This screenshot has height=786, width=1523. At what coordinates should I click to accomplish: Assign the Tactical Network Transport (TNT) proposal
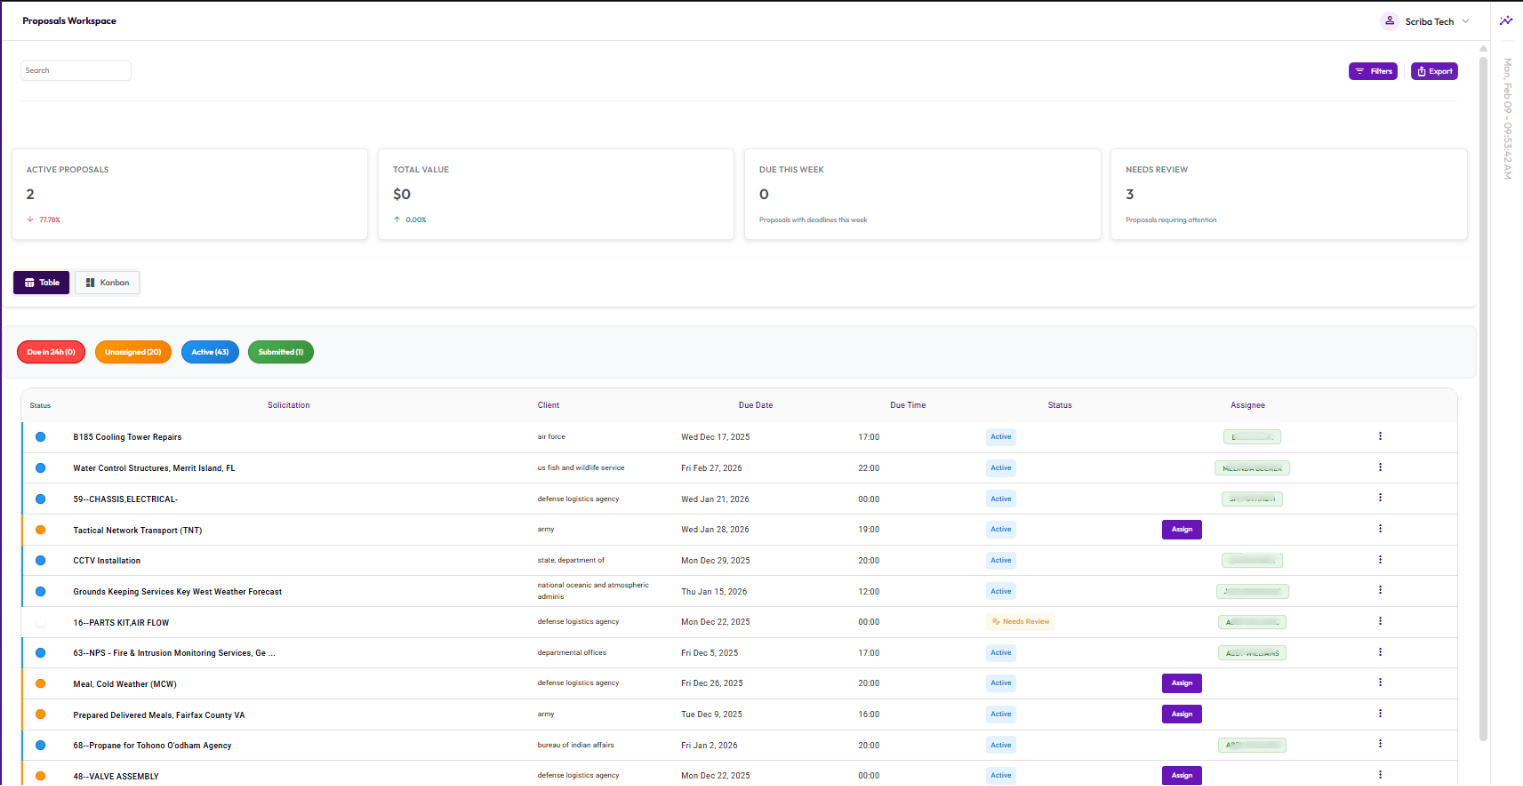click(x=1182, y=529)
